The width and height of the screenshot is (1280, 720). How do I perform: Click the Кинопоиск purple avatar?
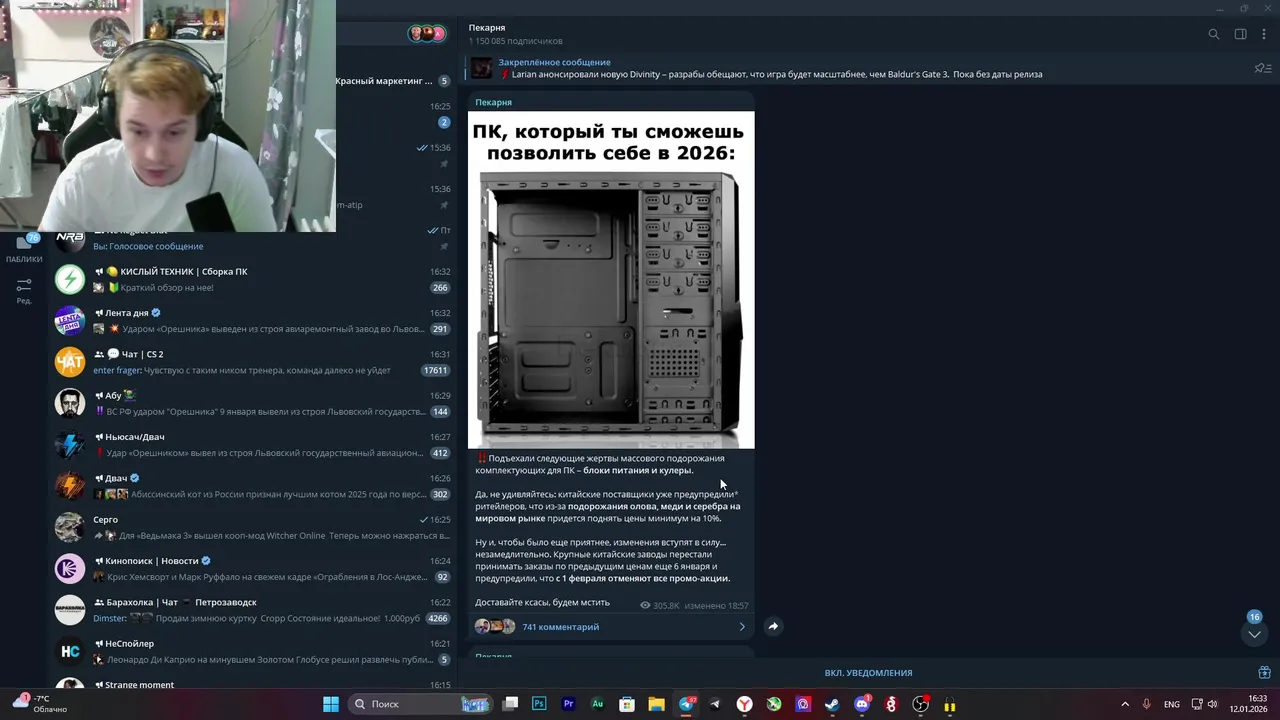coord(70,569)
